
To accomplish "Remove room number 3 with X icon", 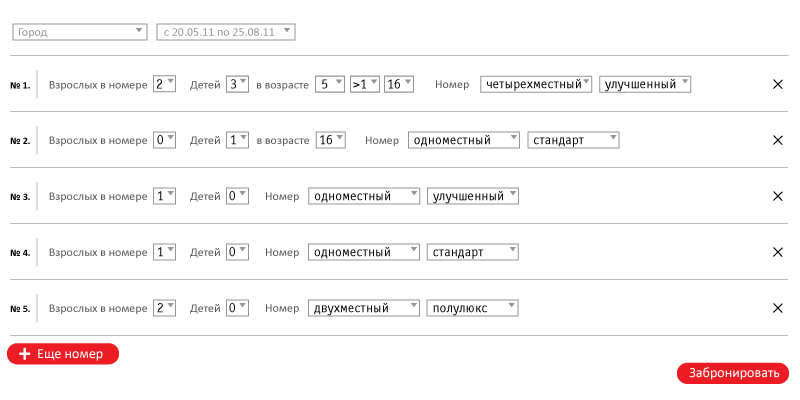I will coord(778,197).
